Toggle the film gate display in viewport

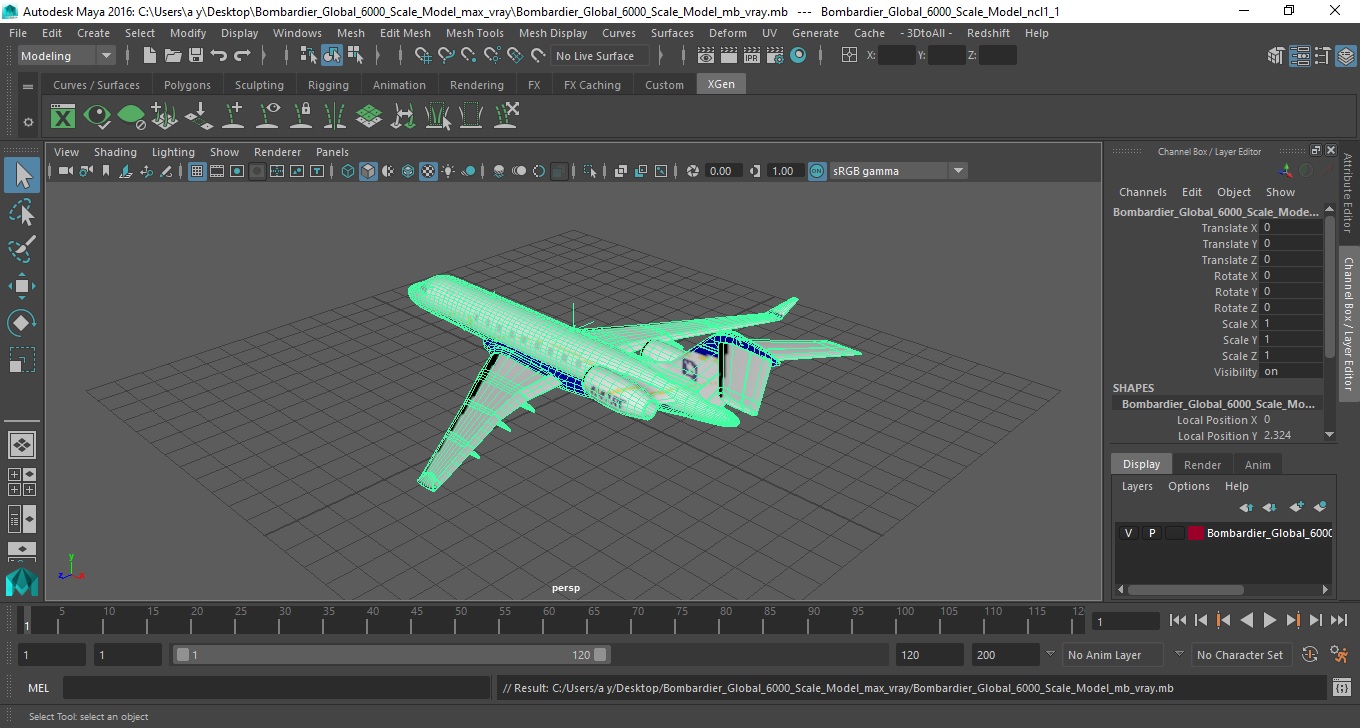[217, 171]
